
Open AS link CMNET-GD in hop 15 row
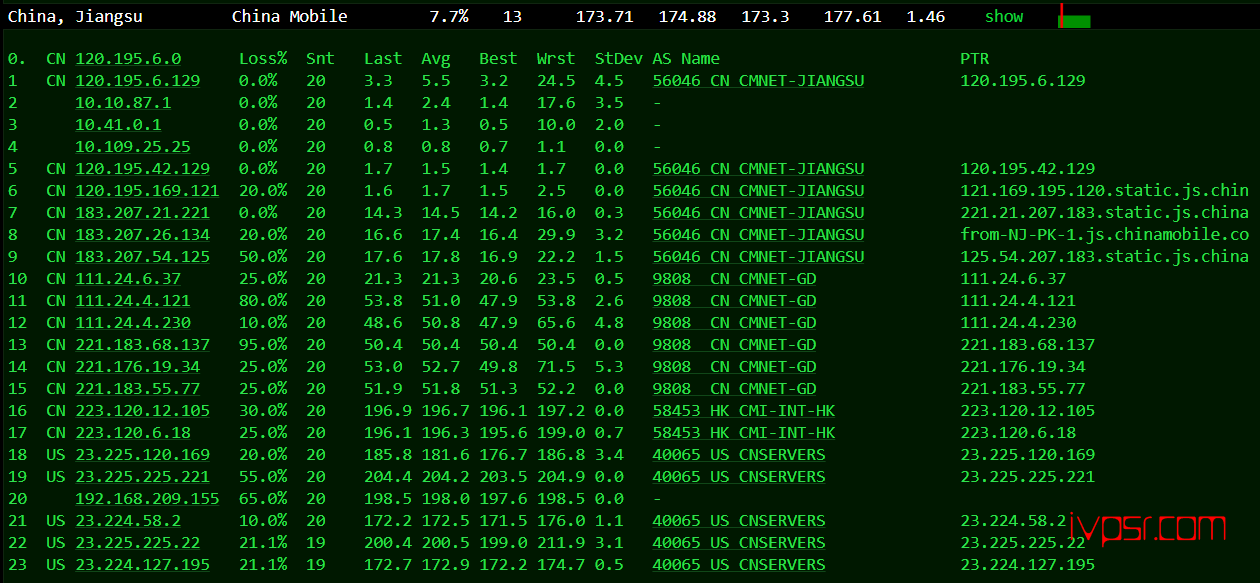[x=734, y=389]
